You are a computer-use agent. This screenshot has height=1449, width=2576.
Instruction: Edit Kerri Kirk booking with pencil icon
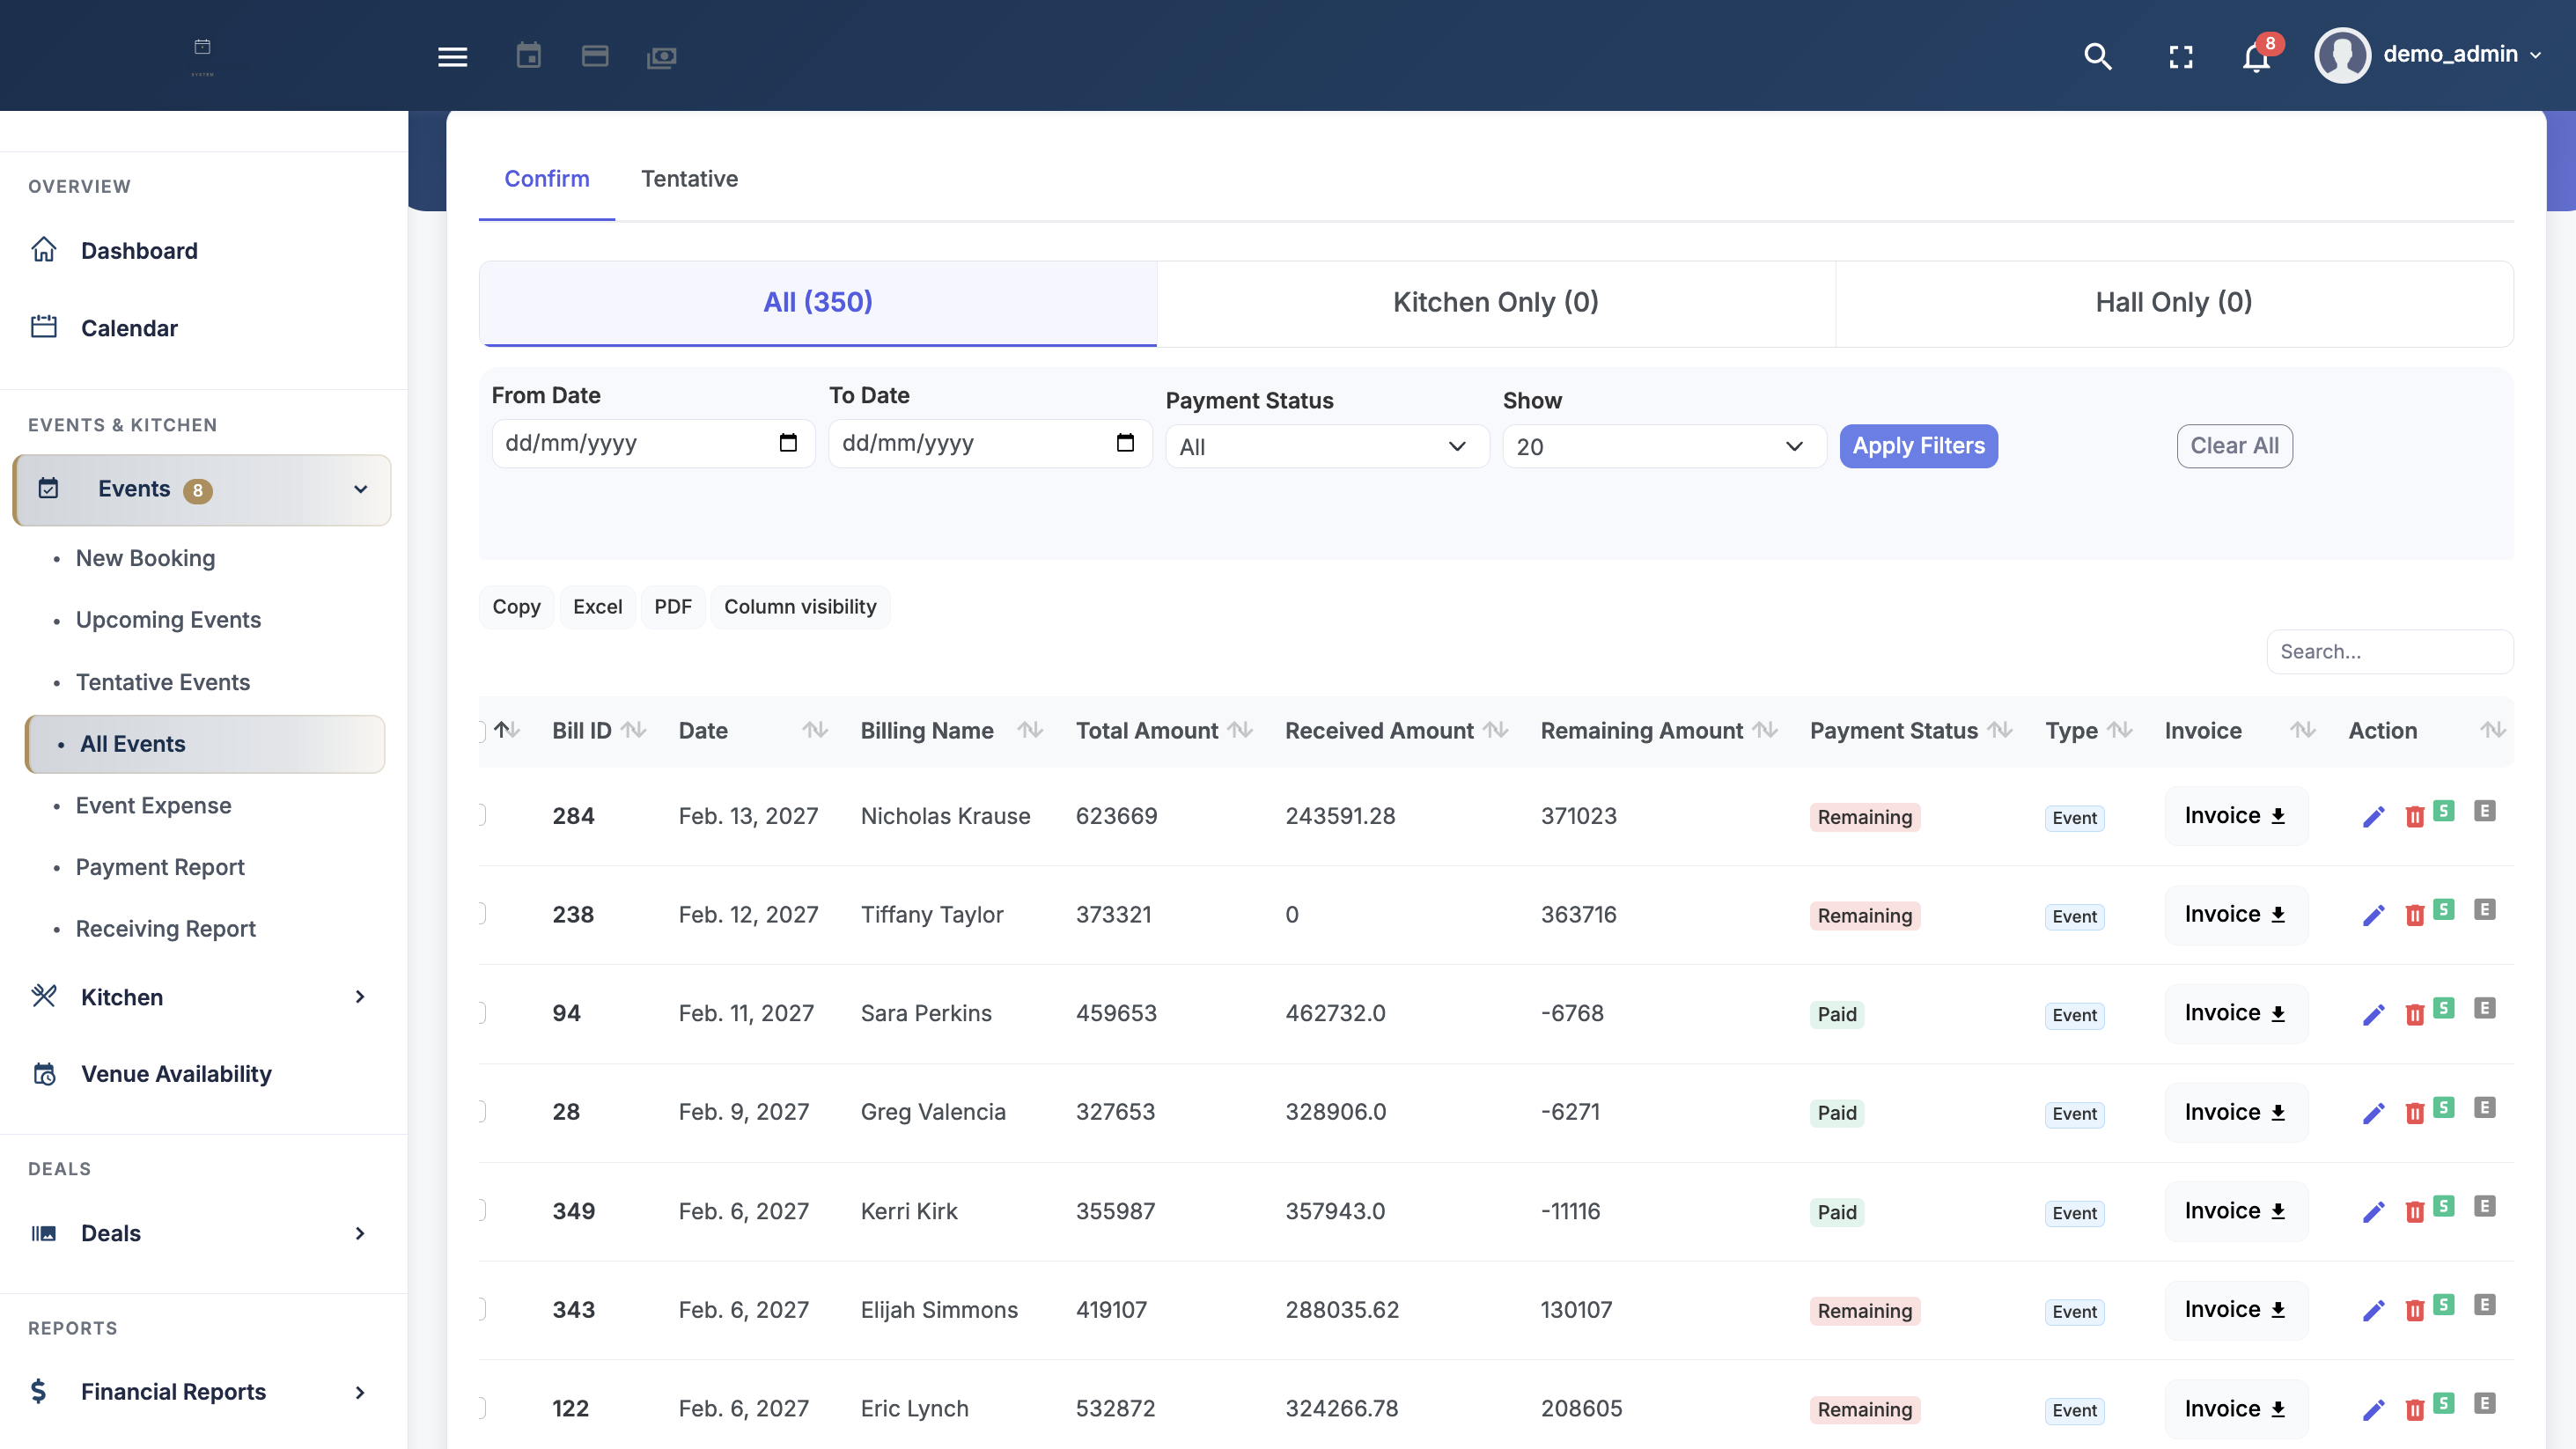click(x=2373, y=1212)
